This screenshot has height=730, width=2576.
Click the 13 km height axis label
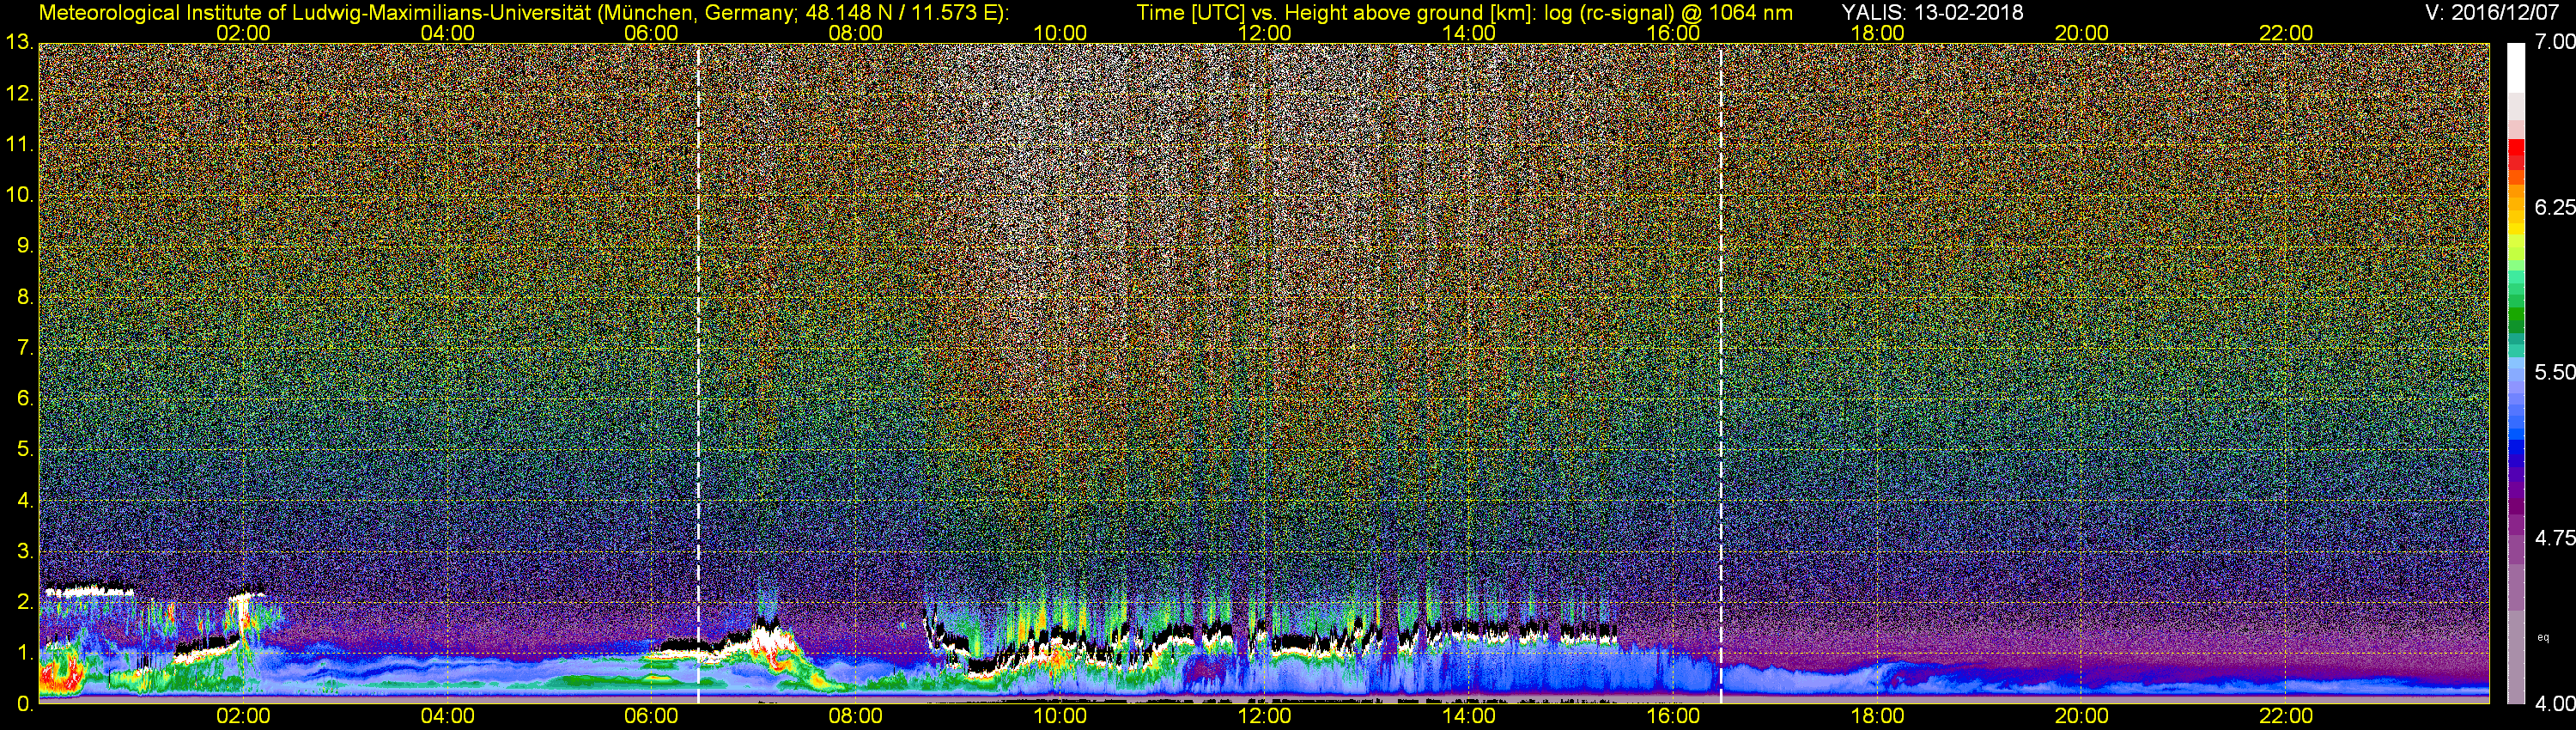(x=19, y=43)
